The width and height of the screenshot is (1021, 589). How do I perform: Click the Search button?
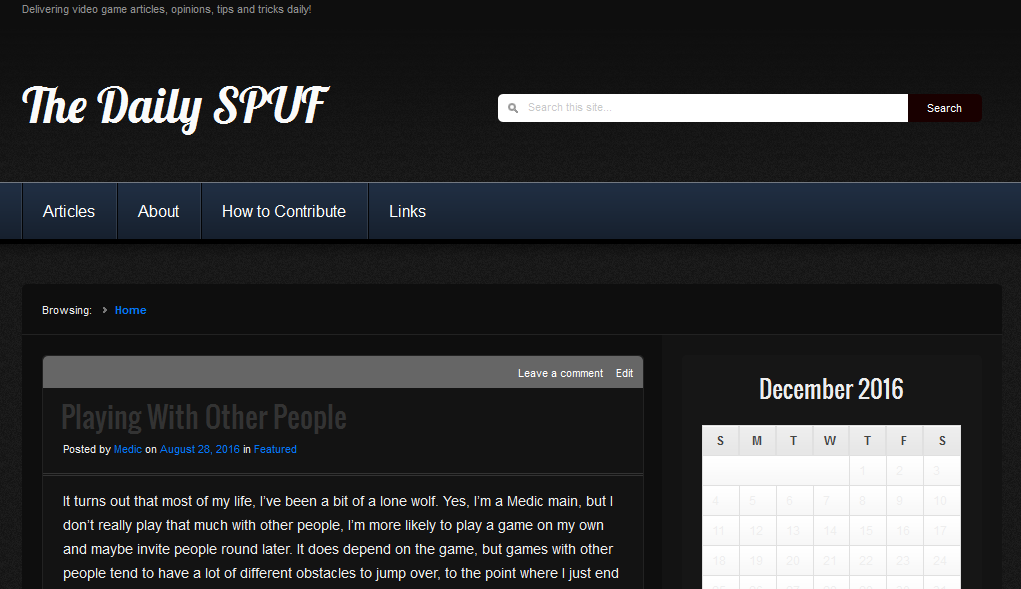coord(944,108)
